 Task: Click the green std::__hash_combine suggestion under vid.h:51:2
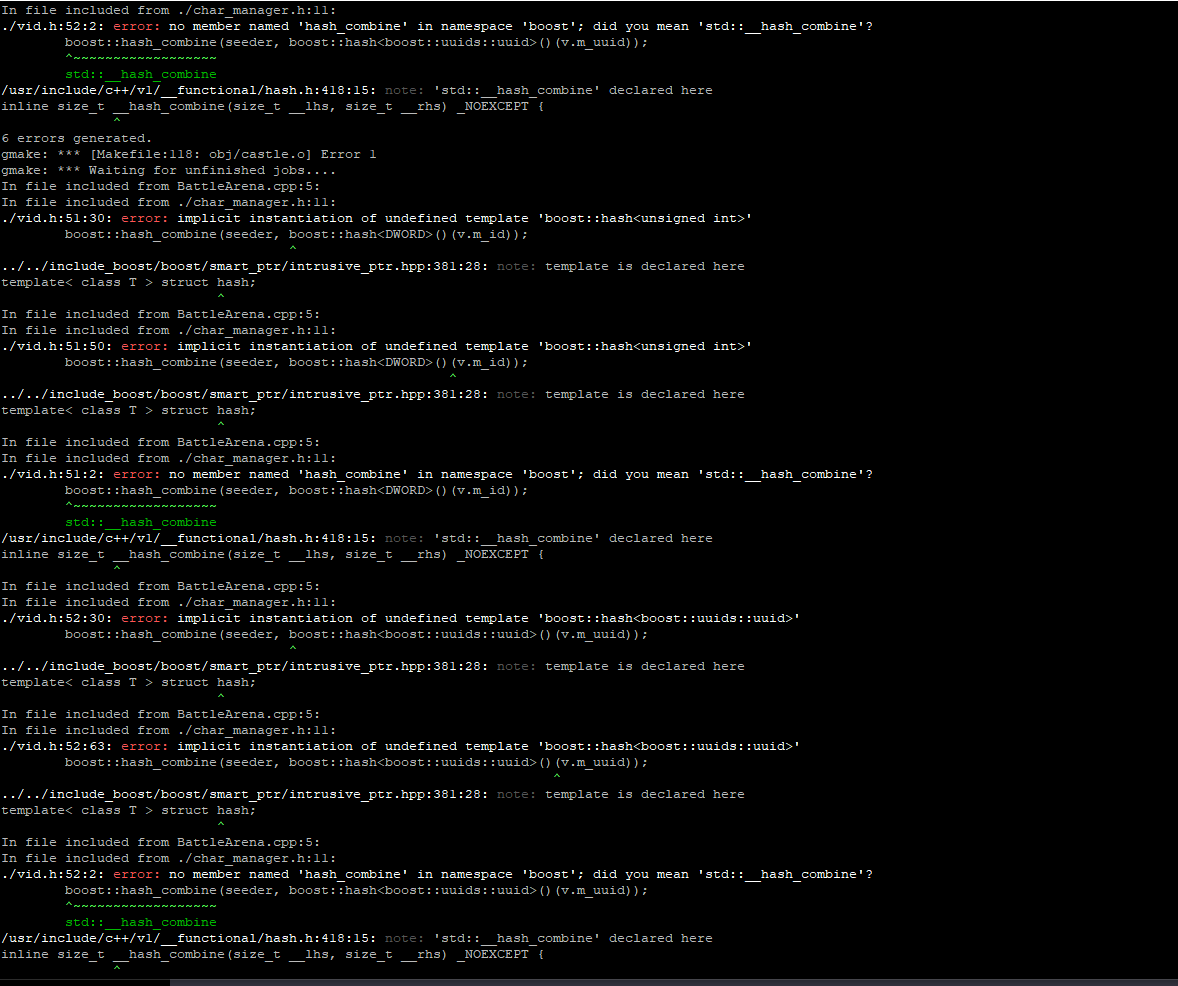click(x=140, y=522)
